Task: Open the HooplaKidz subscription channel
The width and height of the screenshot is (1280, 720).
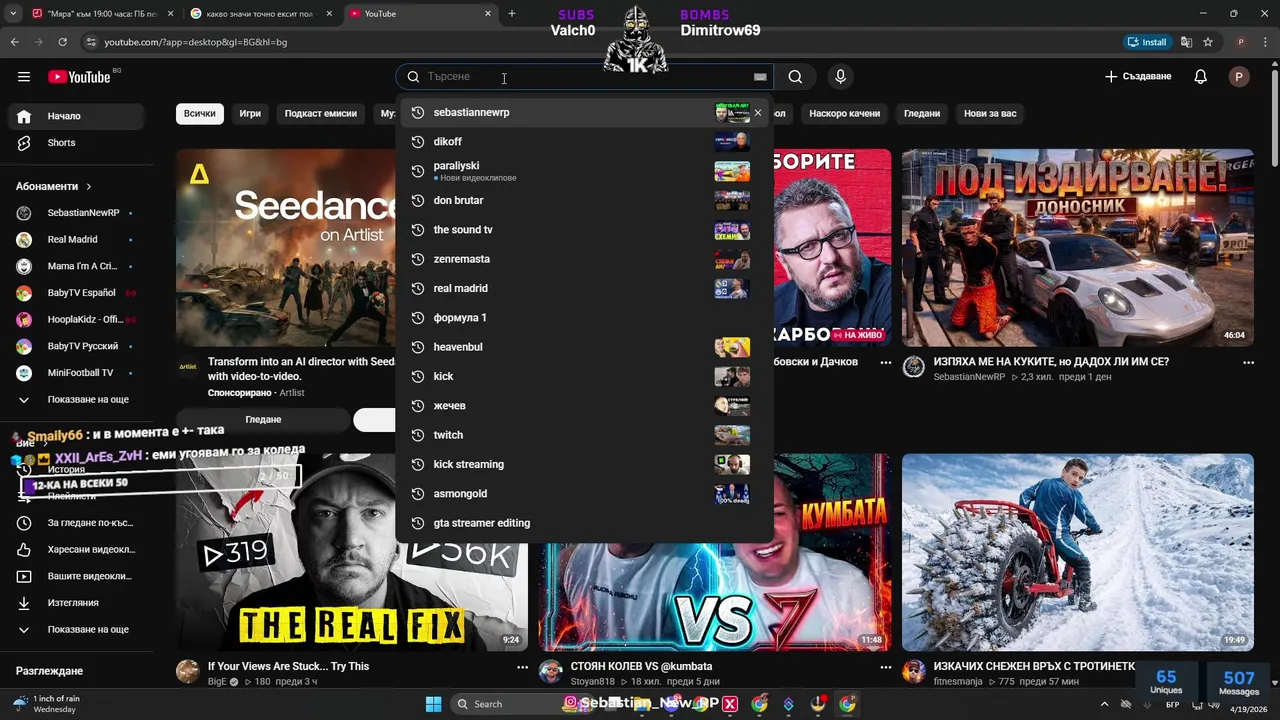Action: point(76,320)
